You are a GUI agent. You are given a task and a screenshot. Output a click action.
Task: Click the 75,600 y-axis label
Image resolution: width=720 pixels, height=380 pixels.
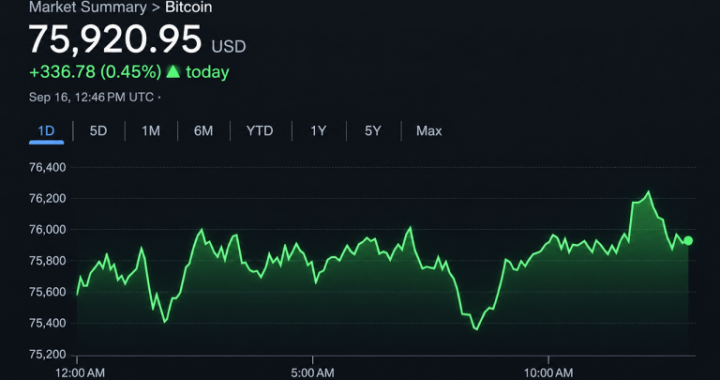click(47, 292)
